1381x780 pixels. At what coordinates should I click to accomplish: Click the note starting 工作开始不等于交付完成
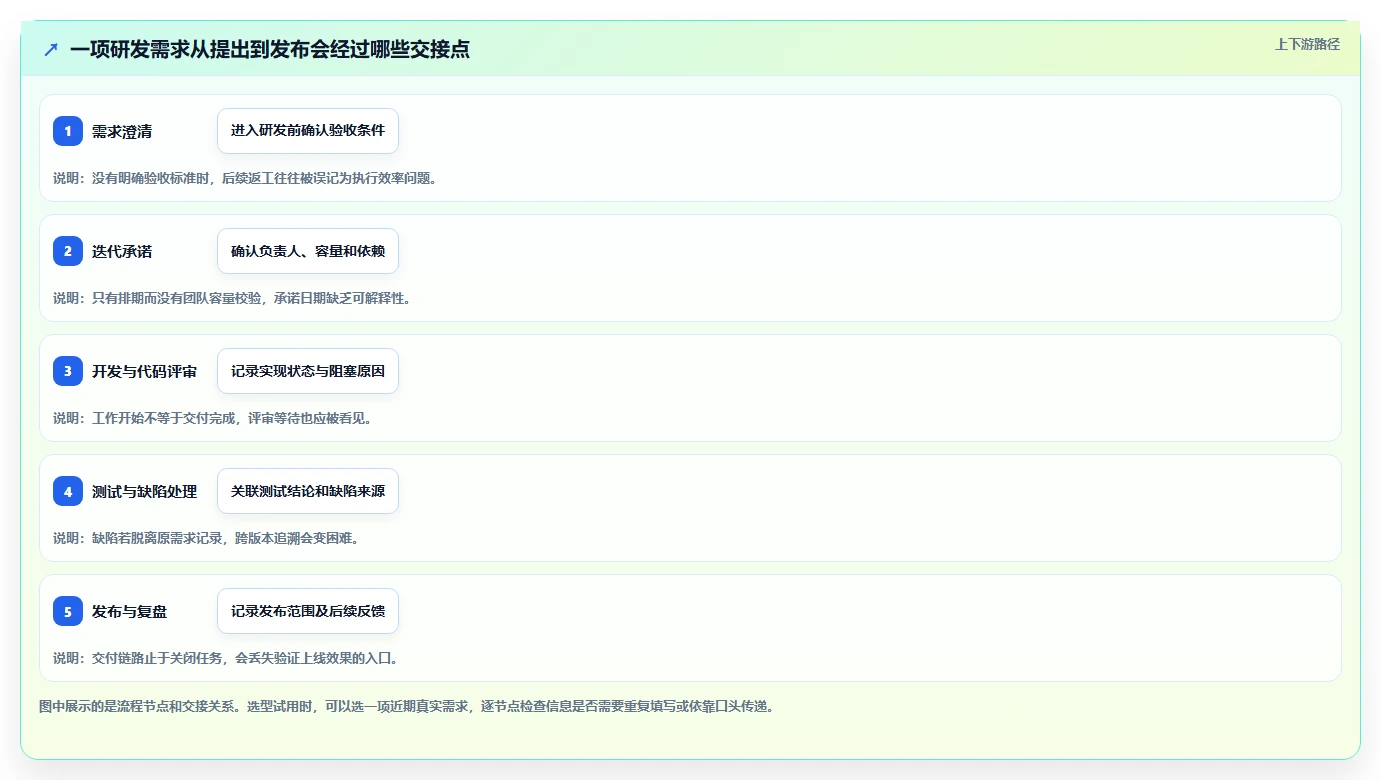point(213,418)
